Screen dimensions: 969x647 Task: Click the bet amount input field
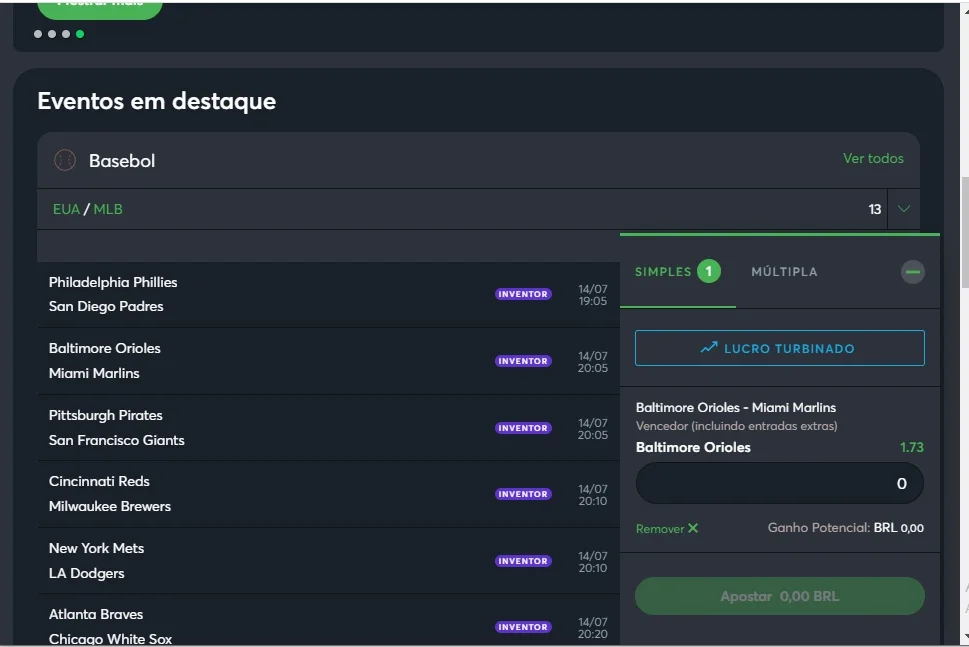779,483
